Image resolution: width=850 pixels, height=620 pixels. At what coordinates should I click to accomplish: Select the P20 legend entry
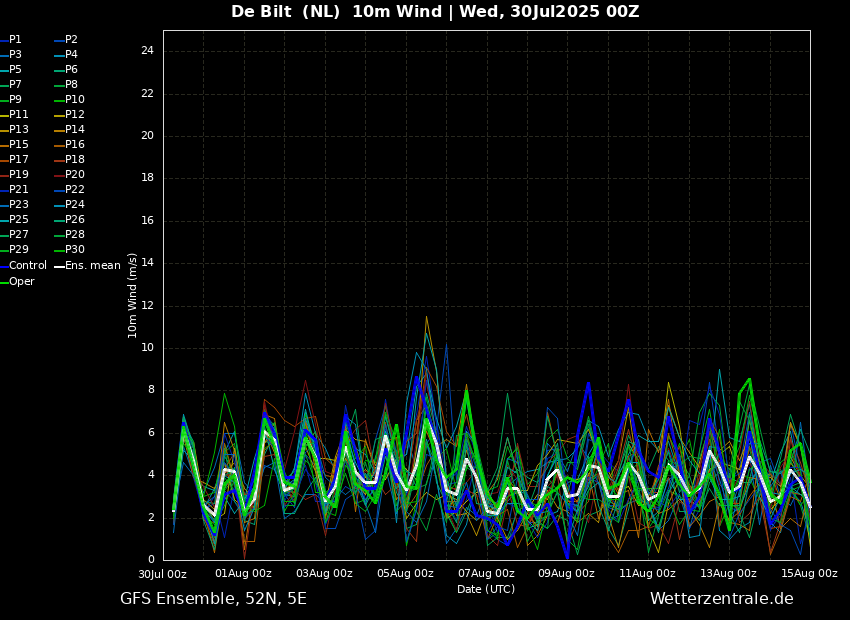click(x=75, y=175)
